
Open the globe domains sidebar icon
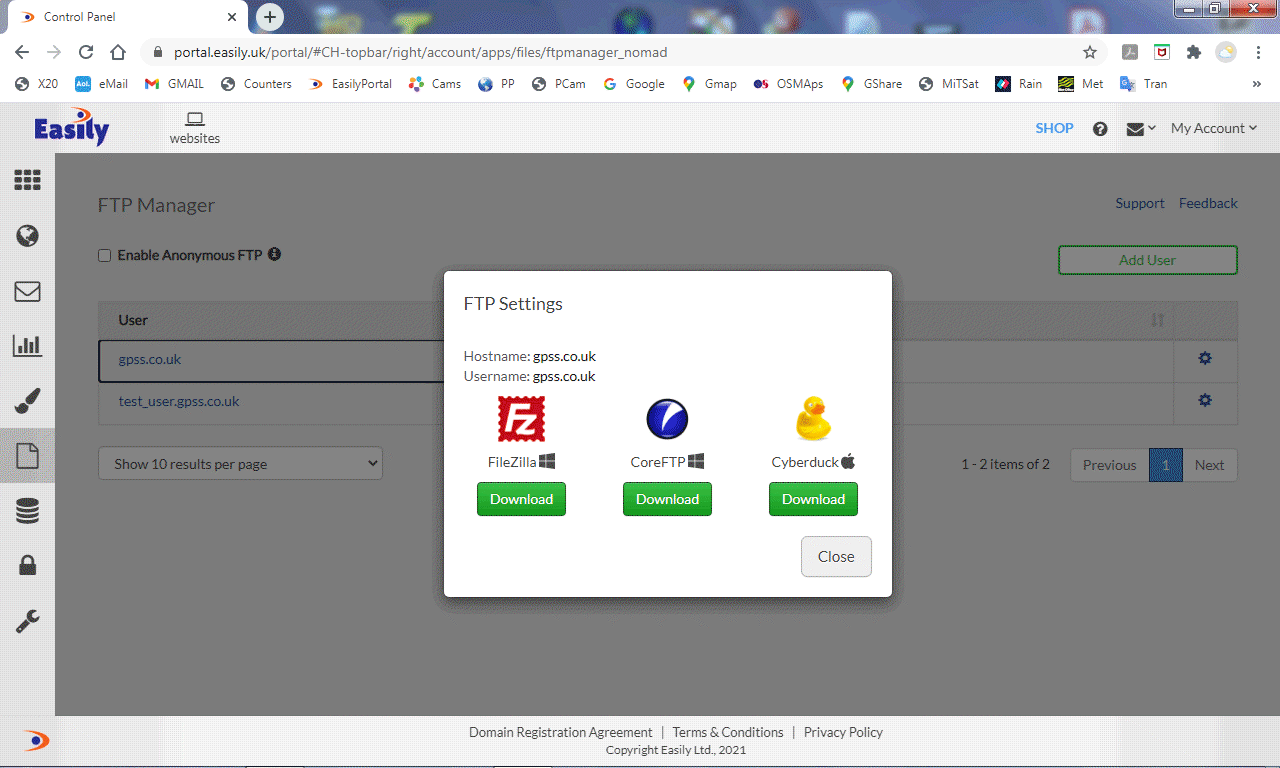click(28, 236)
